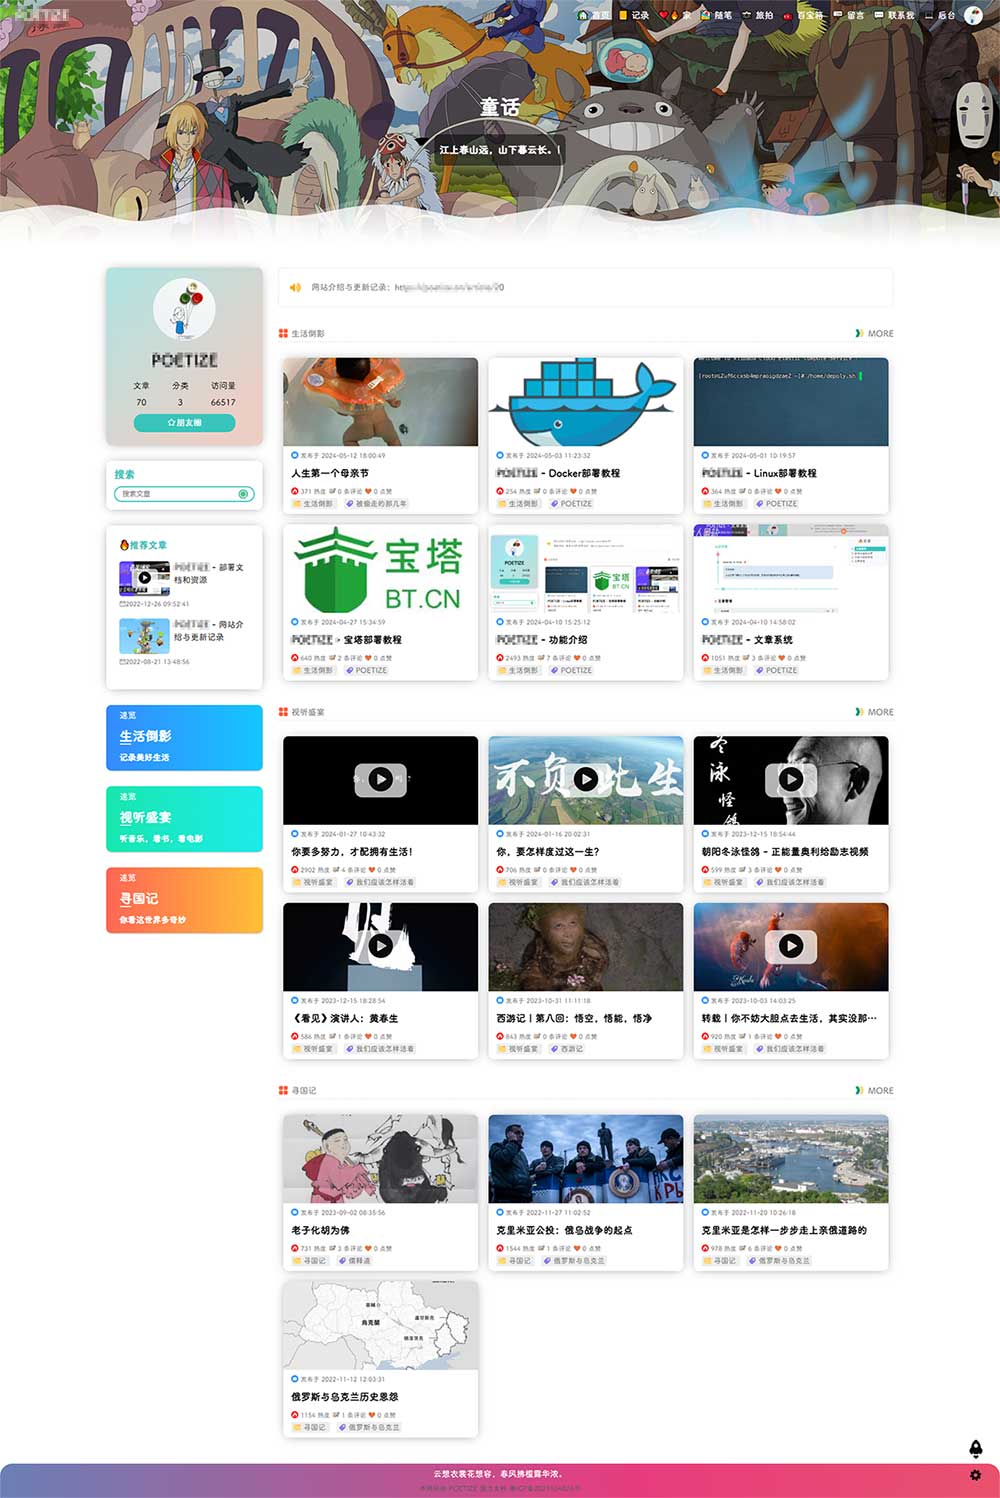The height and width of the screenshot is (1498, 1000).
Task: Click the rocket back-to-top icon
Action: [975, 1449]
